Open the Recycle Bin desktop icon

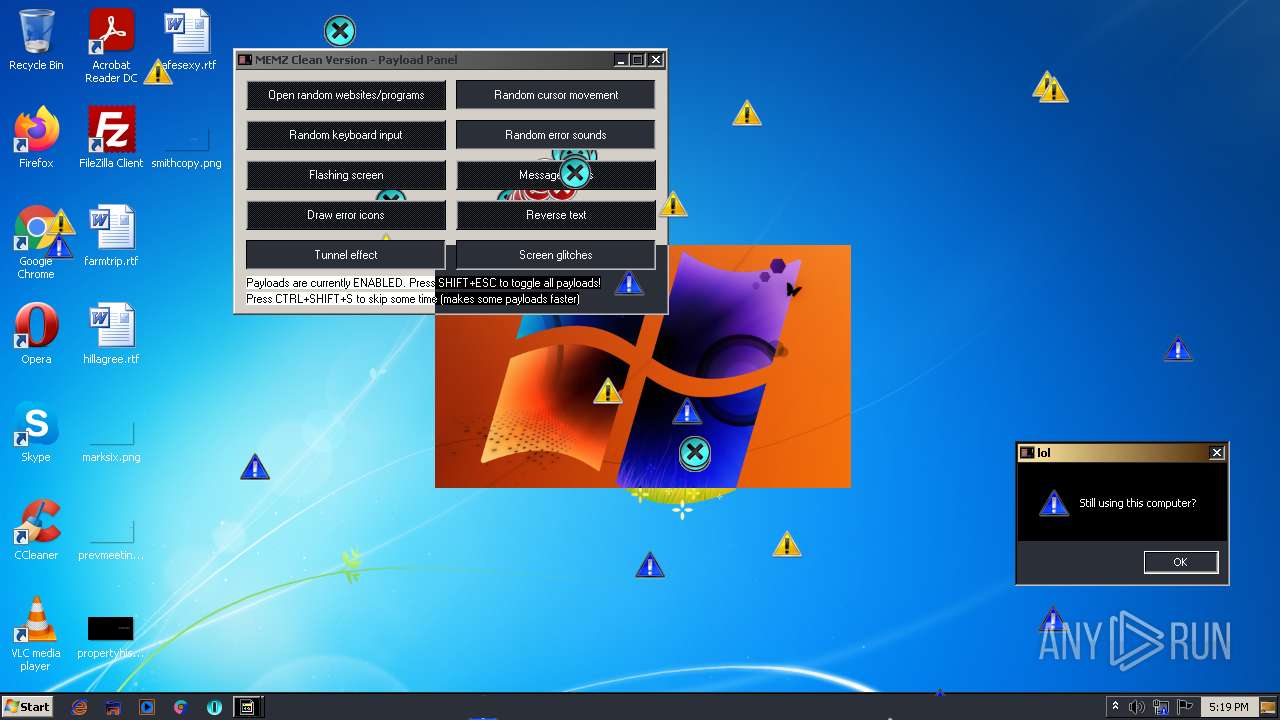36,40
